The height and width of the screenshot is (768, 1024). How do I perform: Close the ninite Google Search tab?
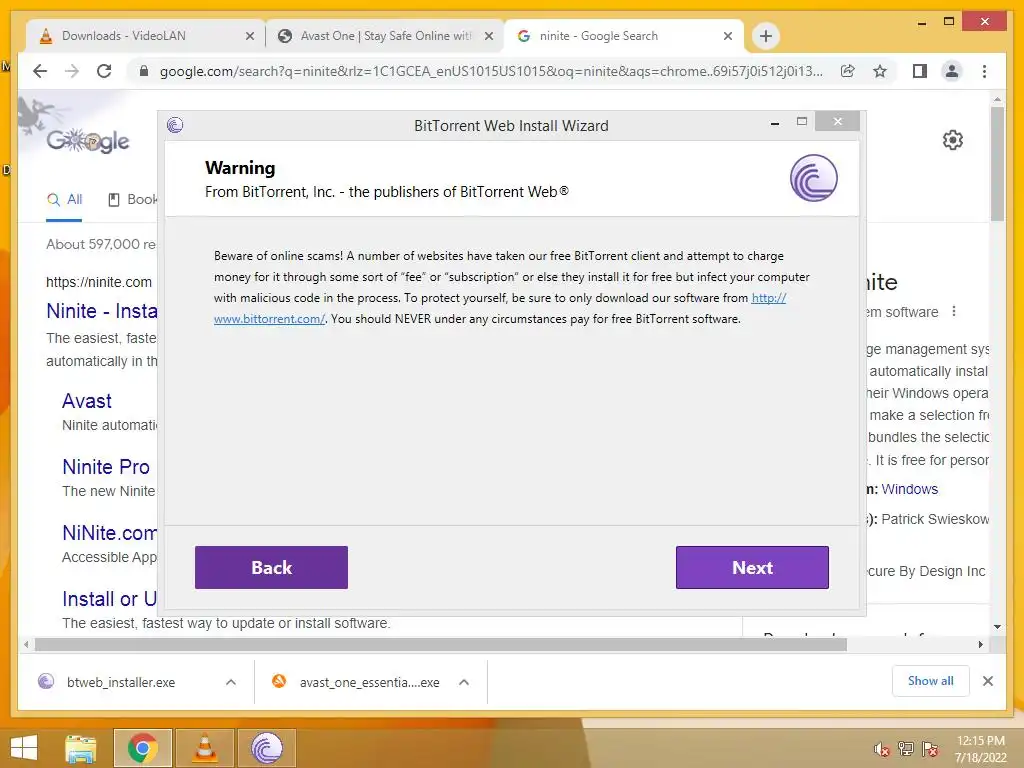pyautogui.click(x=728, y=37)
